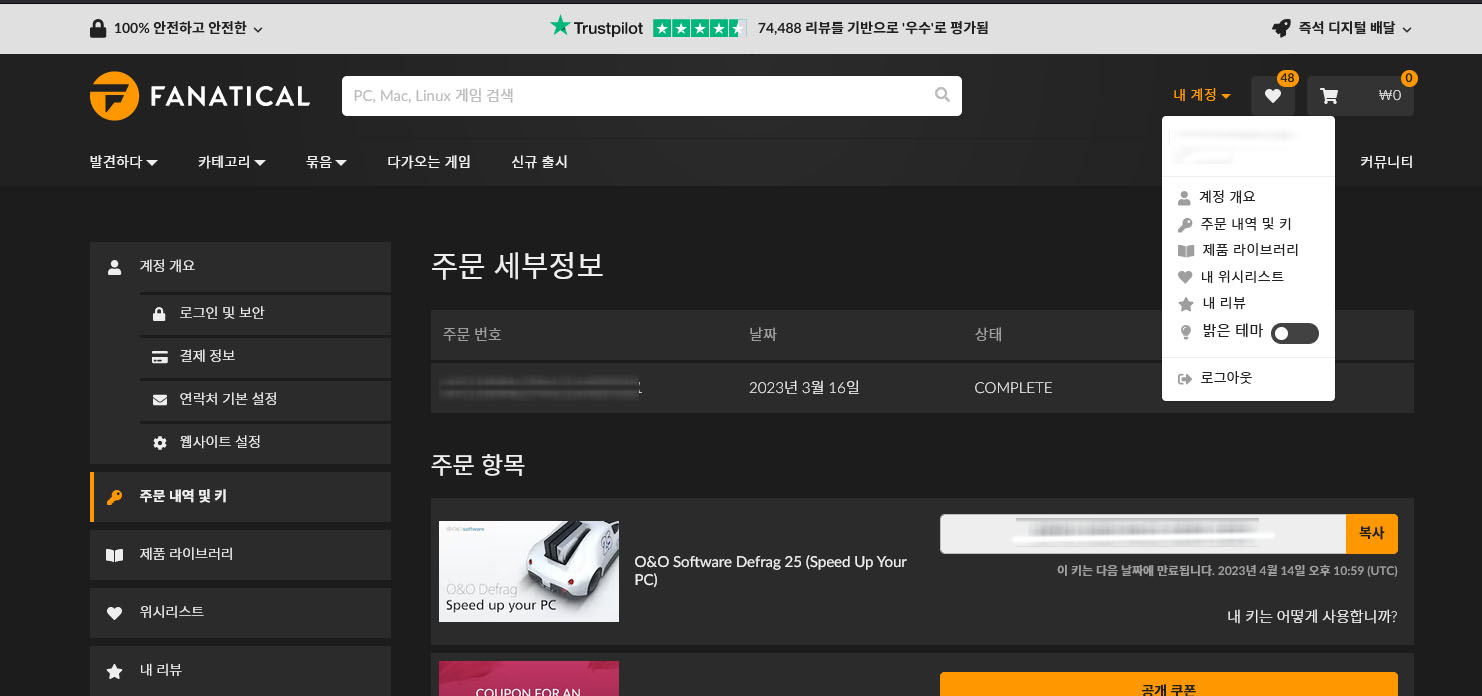Click the blurred product key field
Screen dimensions: 1482x696
point(1143,534)
